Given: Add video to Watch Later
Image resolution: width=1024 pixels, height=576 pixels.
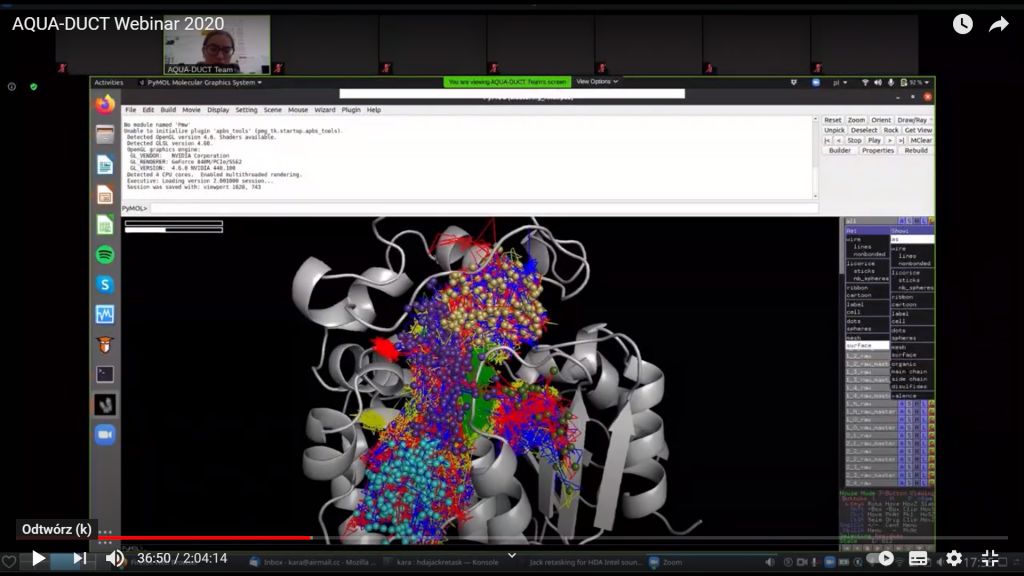Looking at the screenshot, I should tap(963, 24).
